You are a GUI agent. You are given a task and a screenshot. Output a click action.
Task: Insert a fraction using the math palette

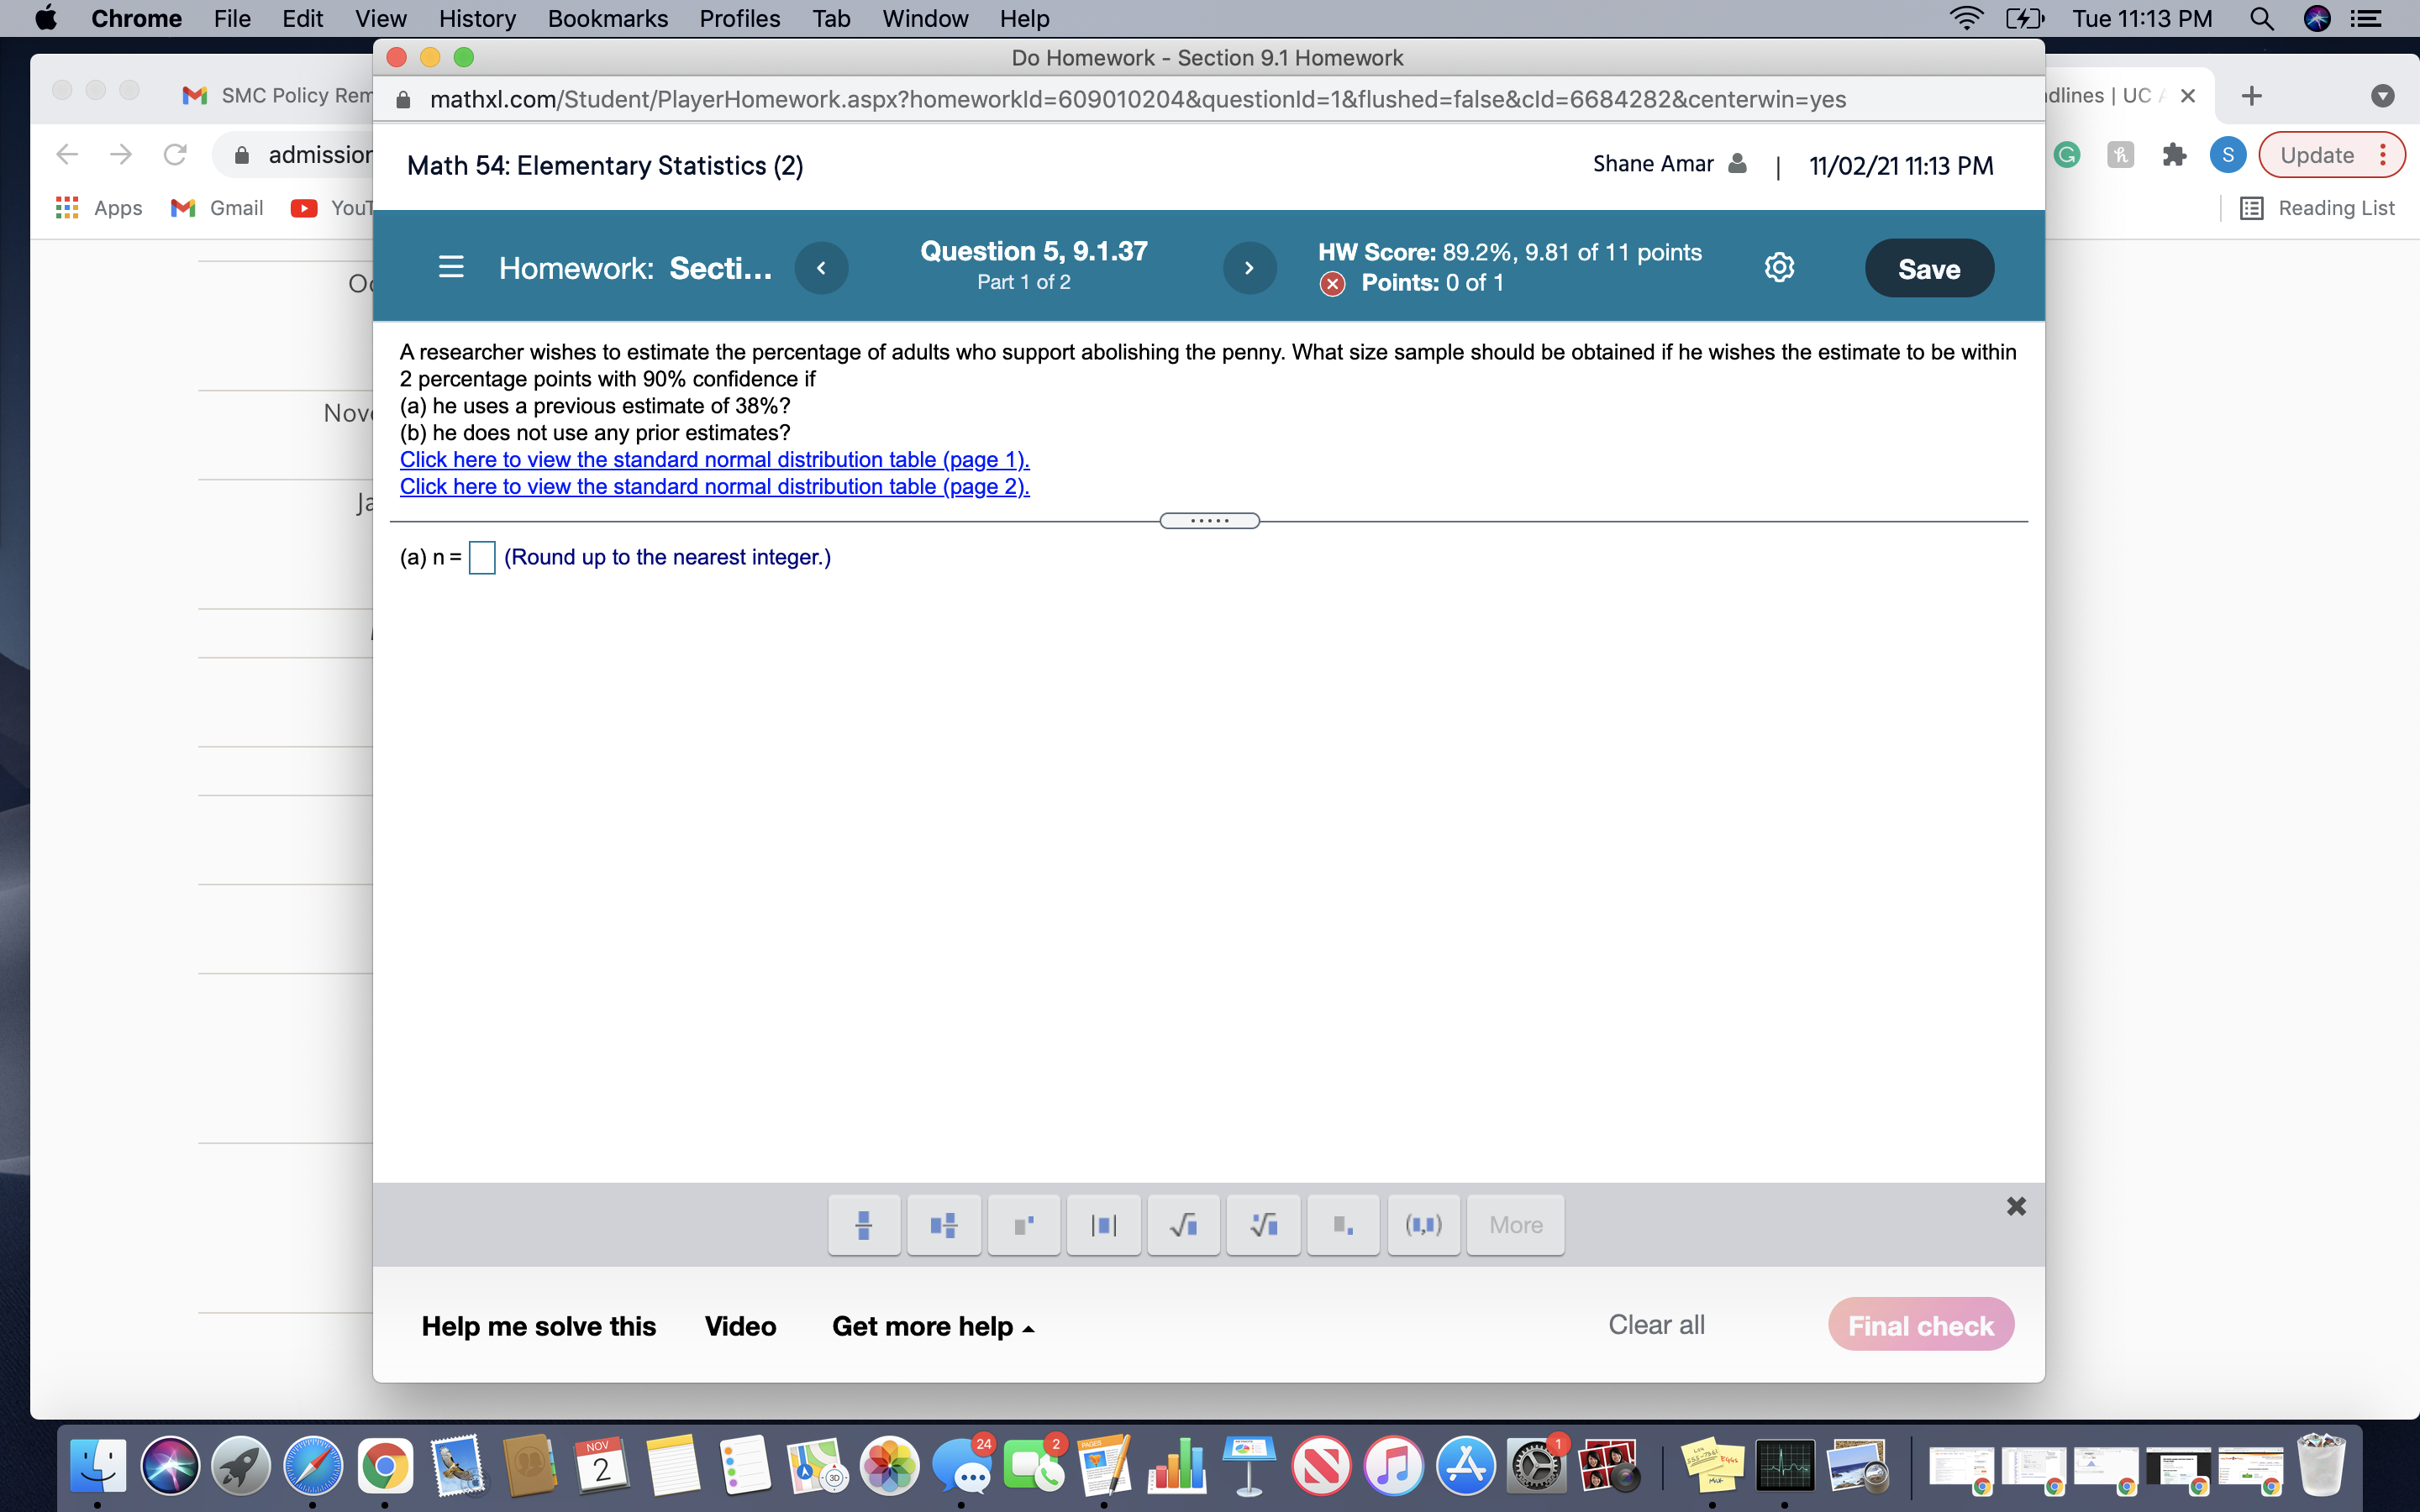tap(864, 1225)
